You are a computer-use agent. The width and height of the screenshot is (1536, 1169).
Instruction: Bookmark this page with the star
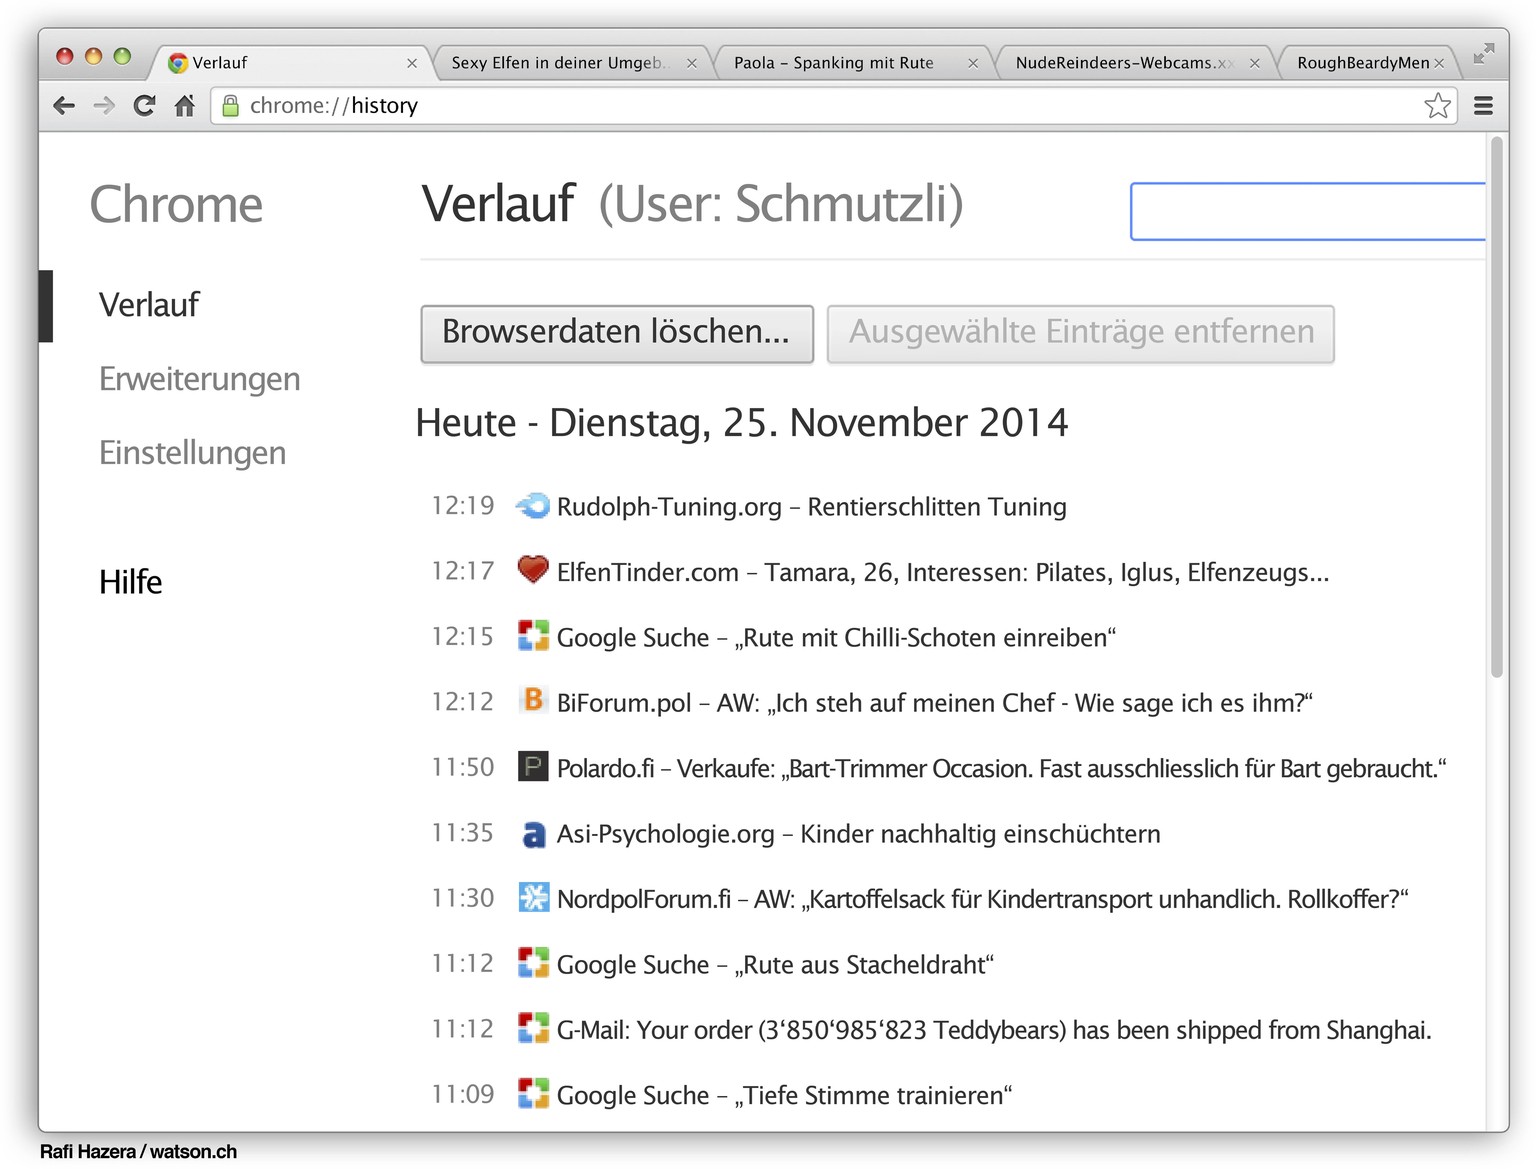pos(1437,105)
